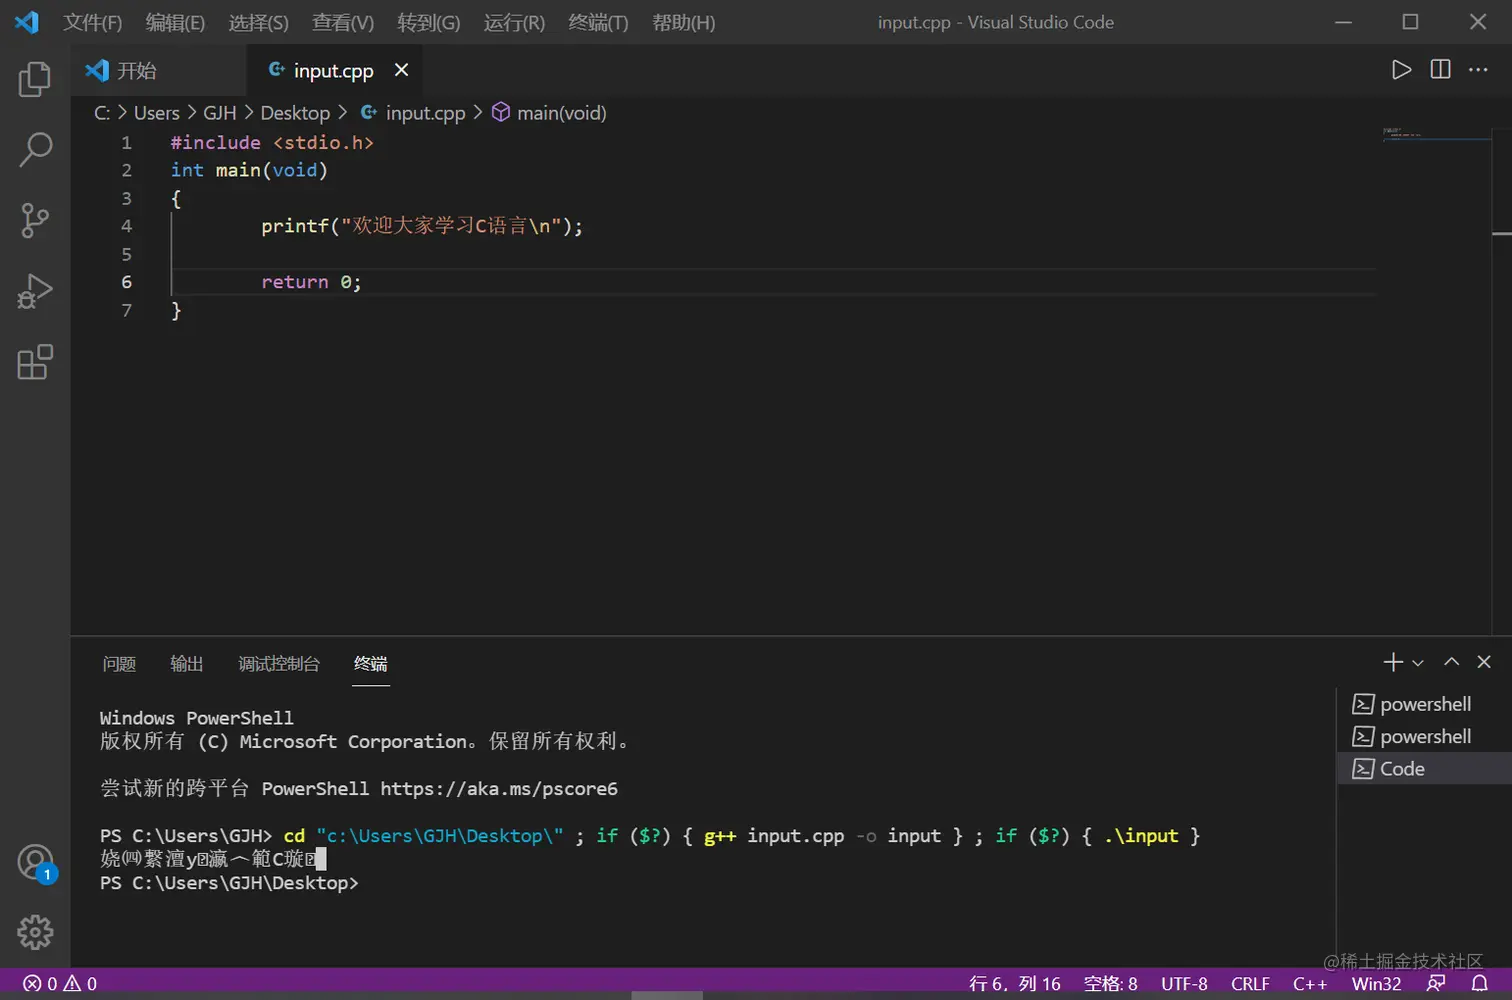Viewport: 1512px width, 1000px height.
Task: Select the Code terminal entry
Action: click(x=1424, y=769)
